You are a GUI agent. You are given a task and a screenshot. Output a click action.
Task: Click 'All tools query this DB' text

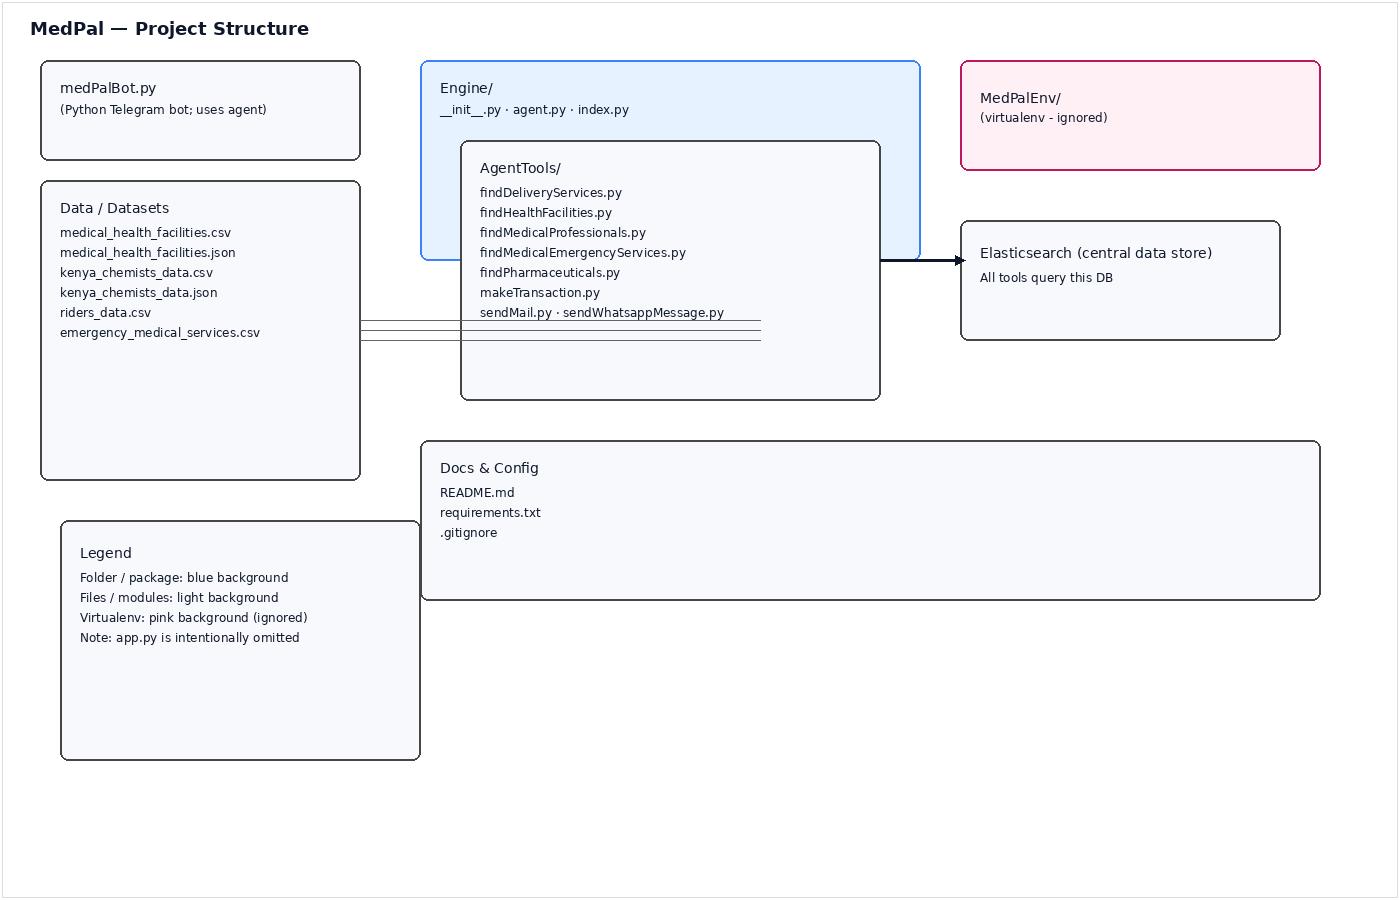coord(1046,278)
